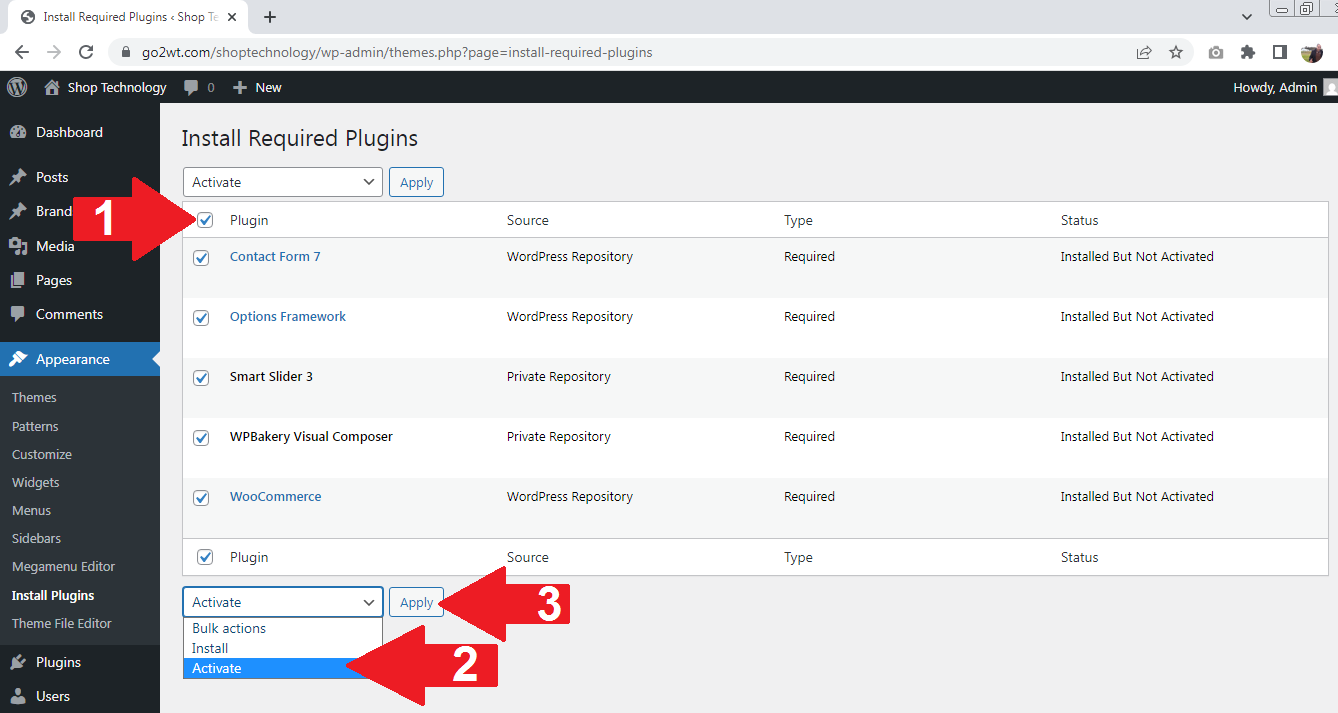Sort by Plugin column header at top
The width and height of the screenshot is (1338, 713).
pyautogui.click(x=249, y=220)
